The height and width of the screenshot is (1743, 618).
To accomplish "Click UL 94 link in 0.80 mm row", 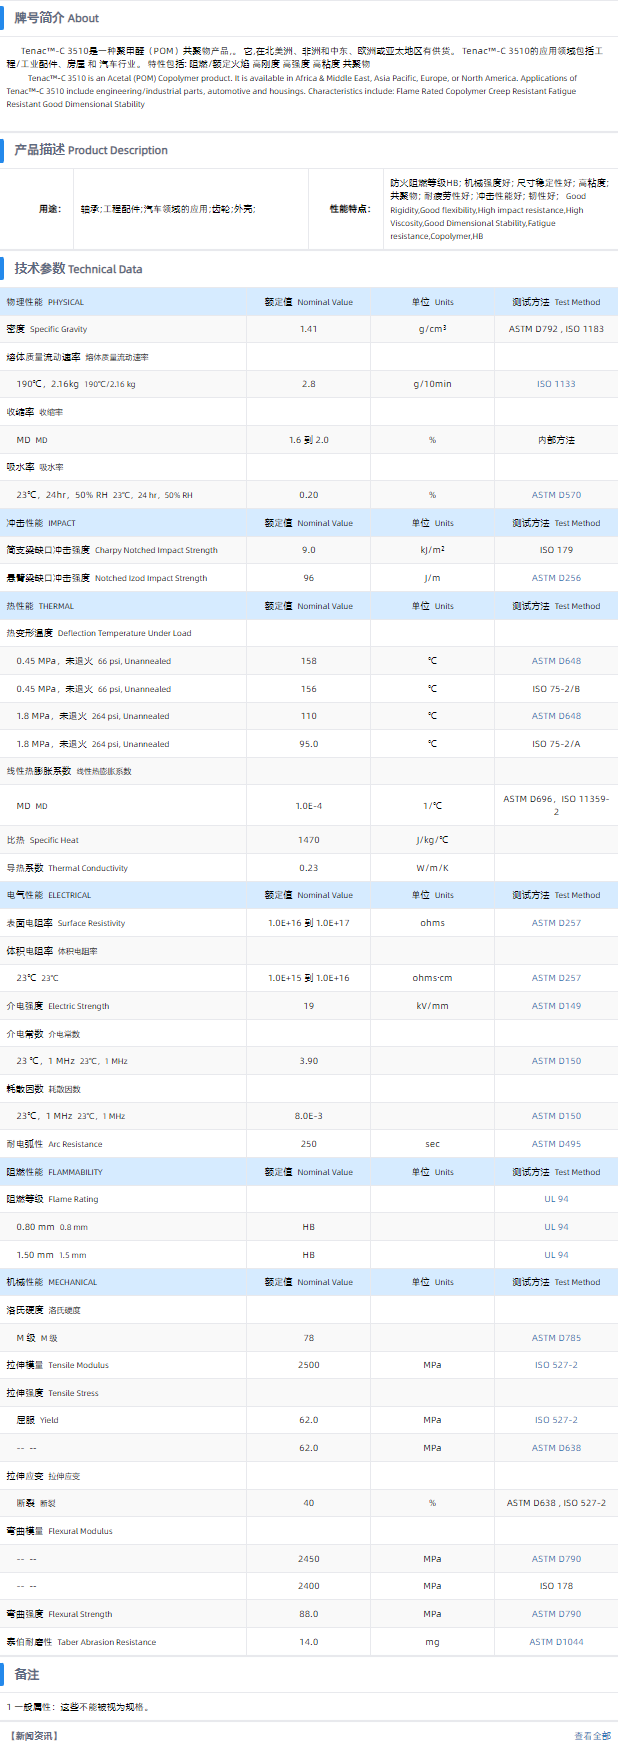I will [x=556, y=1227].
